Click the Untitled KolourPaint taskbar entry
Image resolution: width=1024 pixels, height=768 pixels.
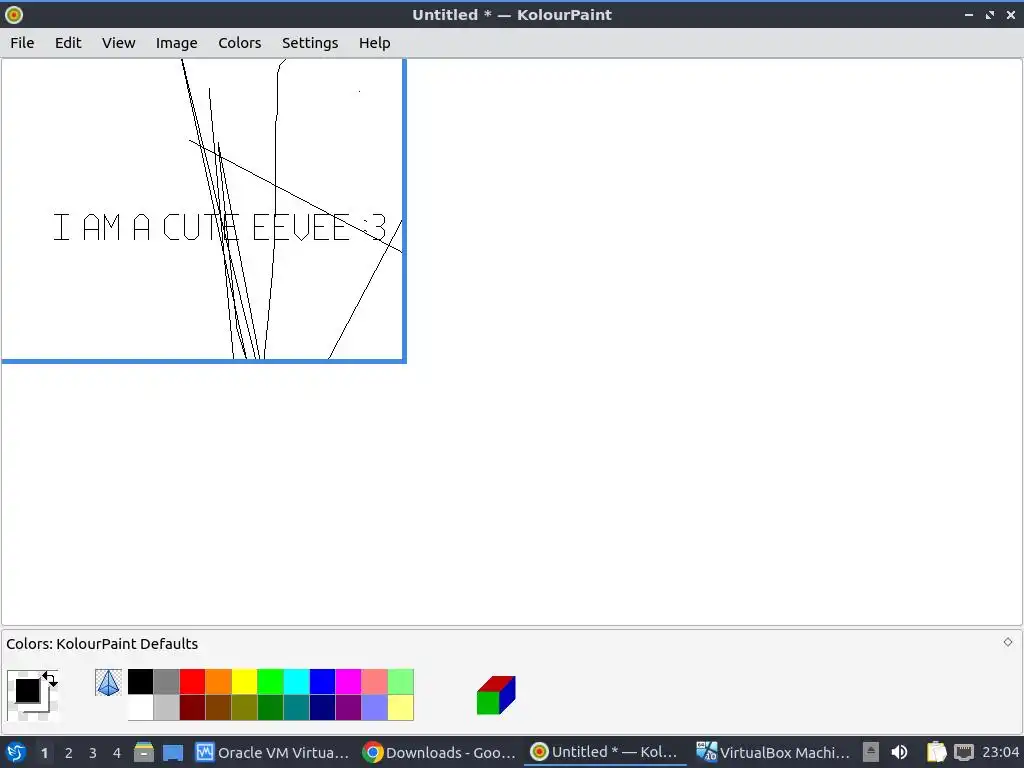[605, 752]
